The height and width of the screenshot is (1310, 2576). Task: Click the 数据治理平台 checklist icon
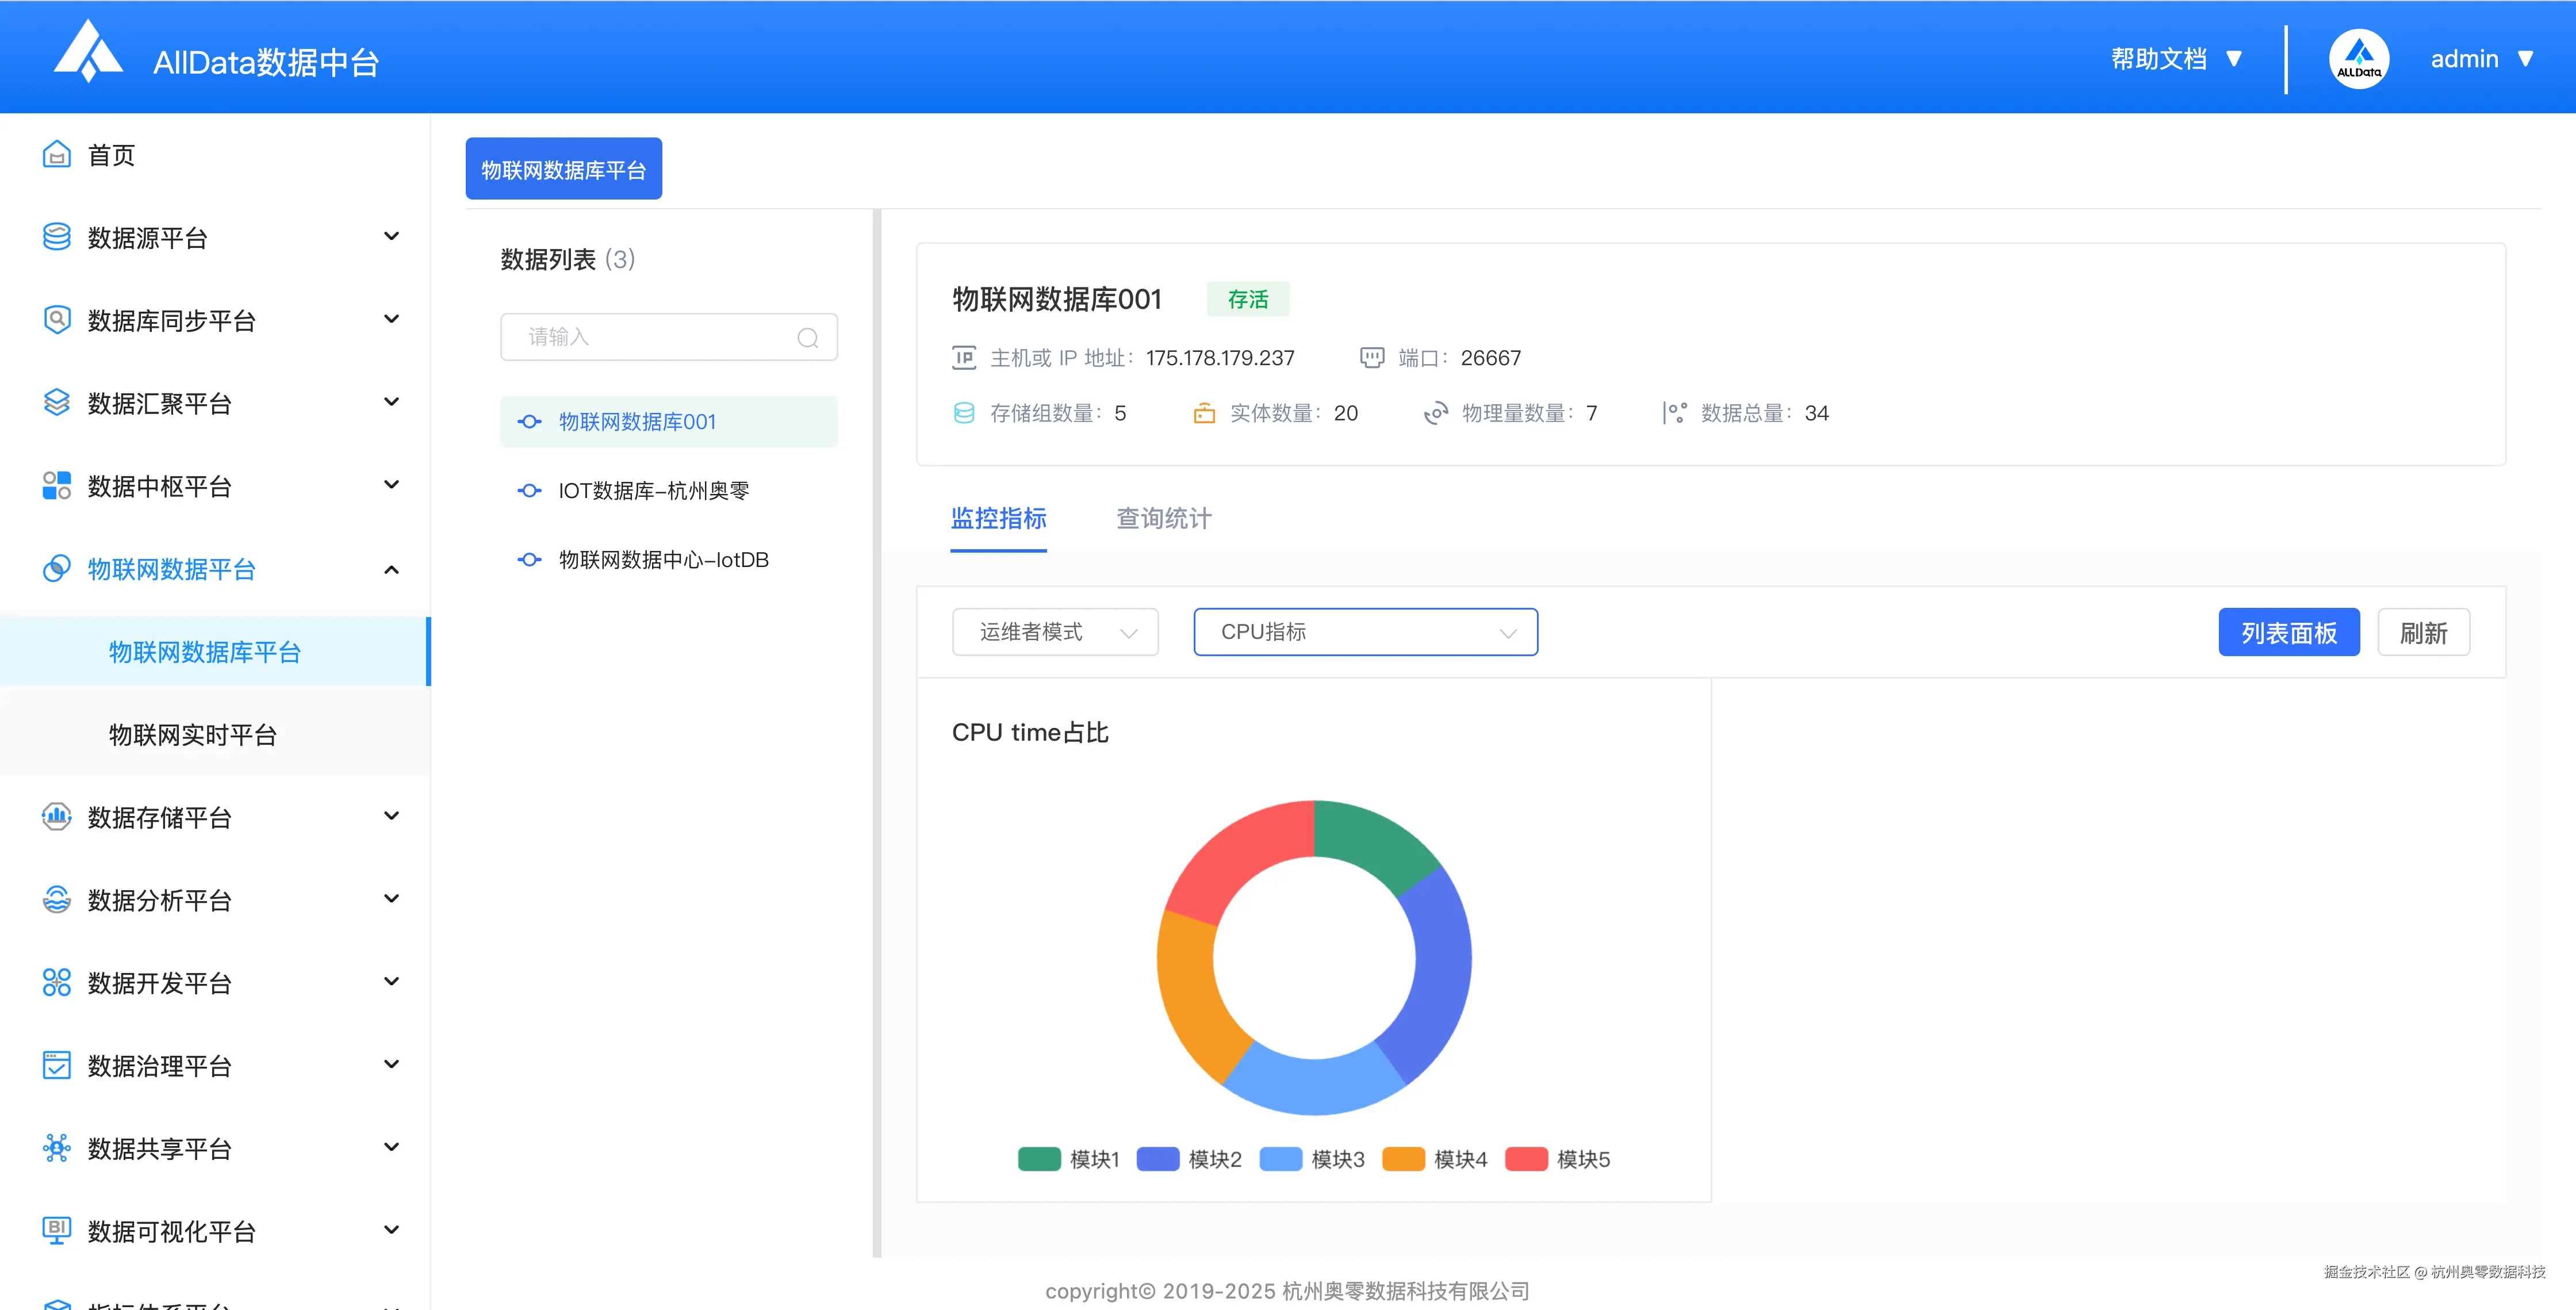point(56,1065)
